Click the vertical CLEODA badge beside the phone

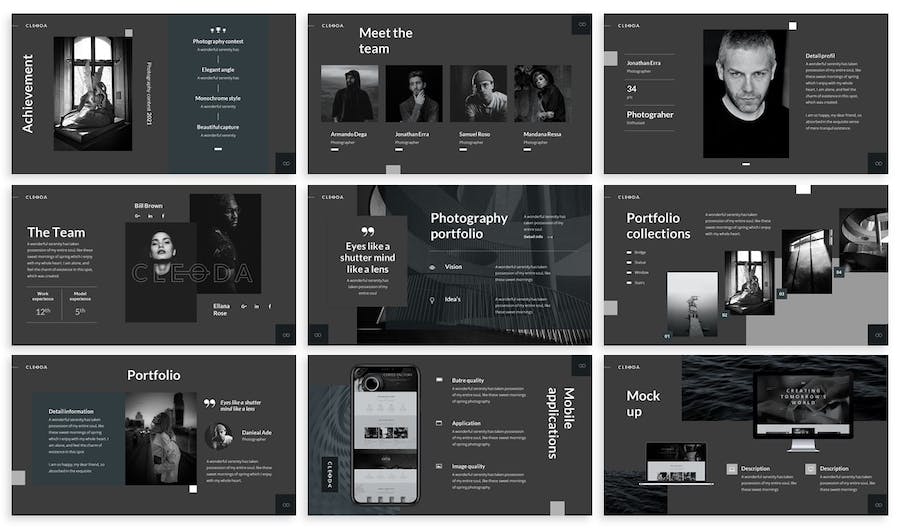pos(330,474)
